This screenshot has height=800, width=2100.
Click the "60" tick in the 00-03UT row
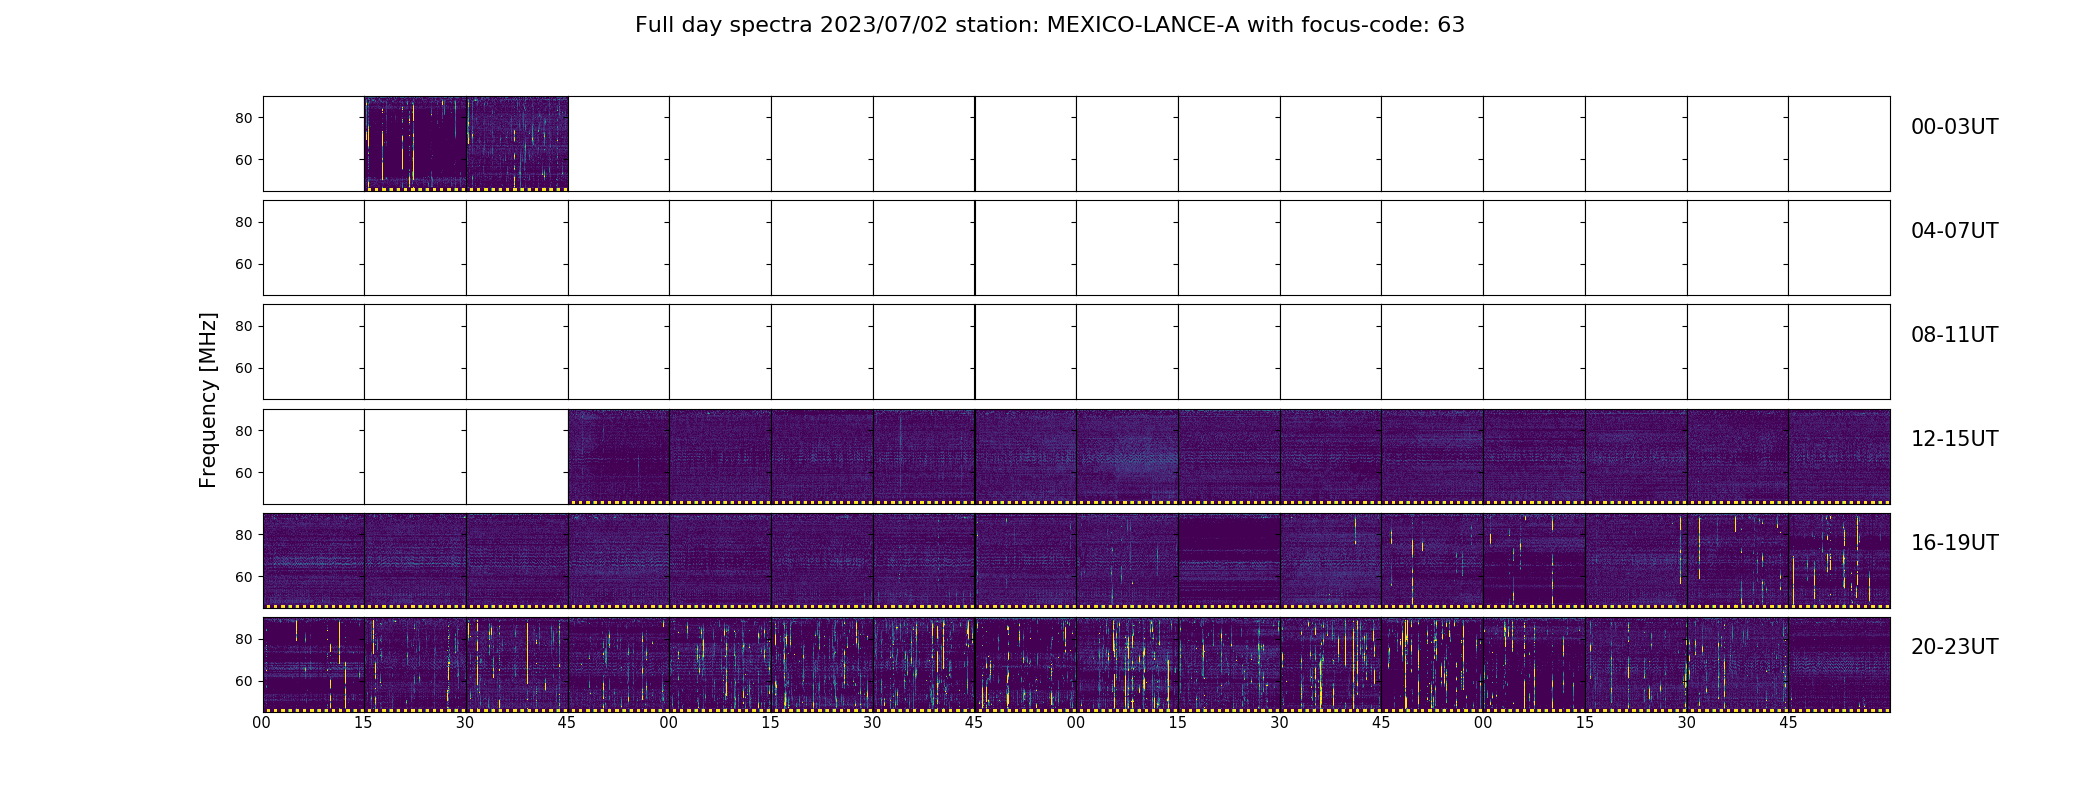click(244, 160)
